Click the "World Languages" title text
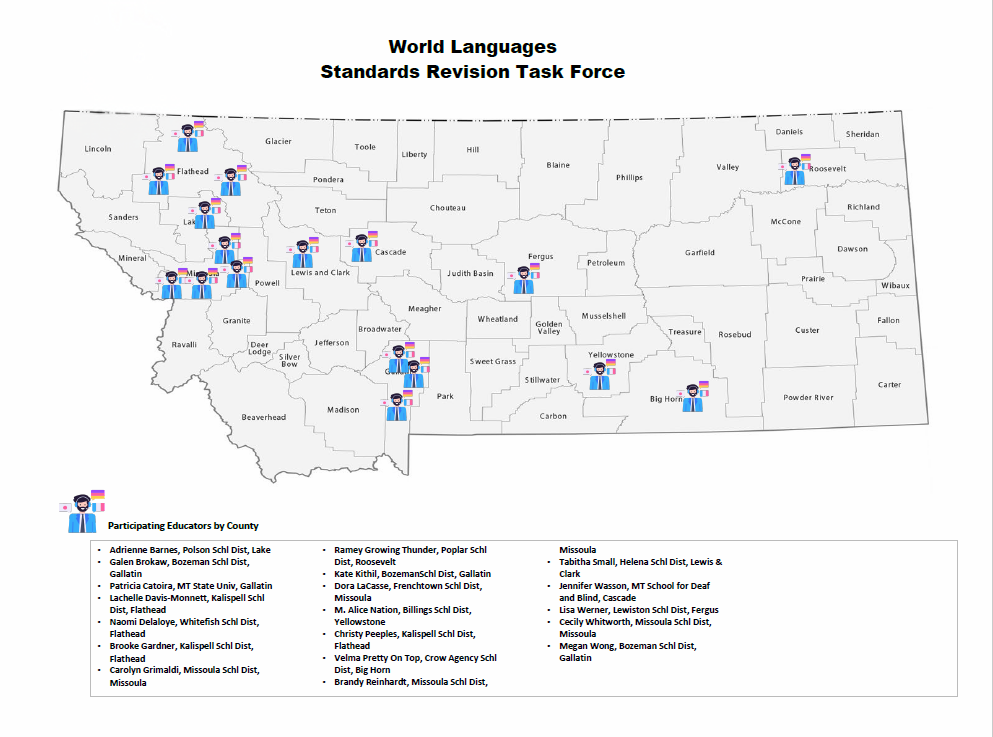 coord(472,47)
